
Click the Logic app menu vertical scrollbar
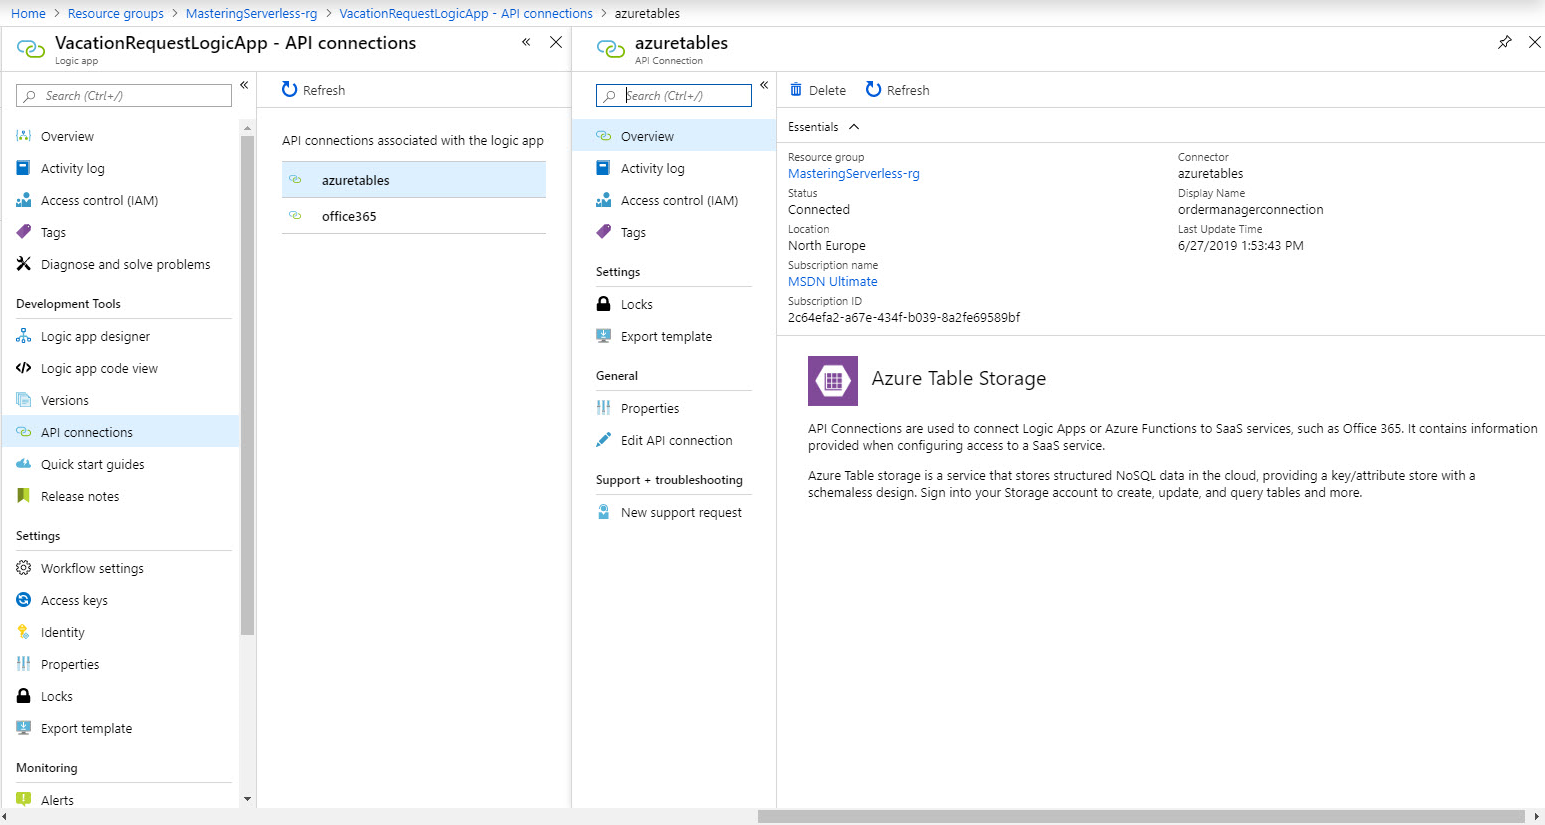point(247,386)
